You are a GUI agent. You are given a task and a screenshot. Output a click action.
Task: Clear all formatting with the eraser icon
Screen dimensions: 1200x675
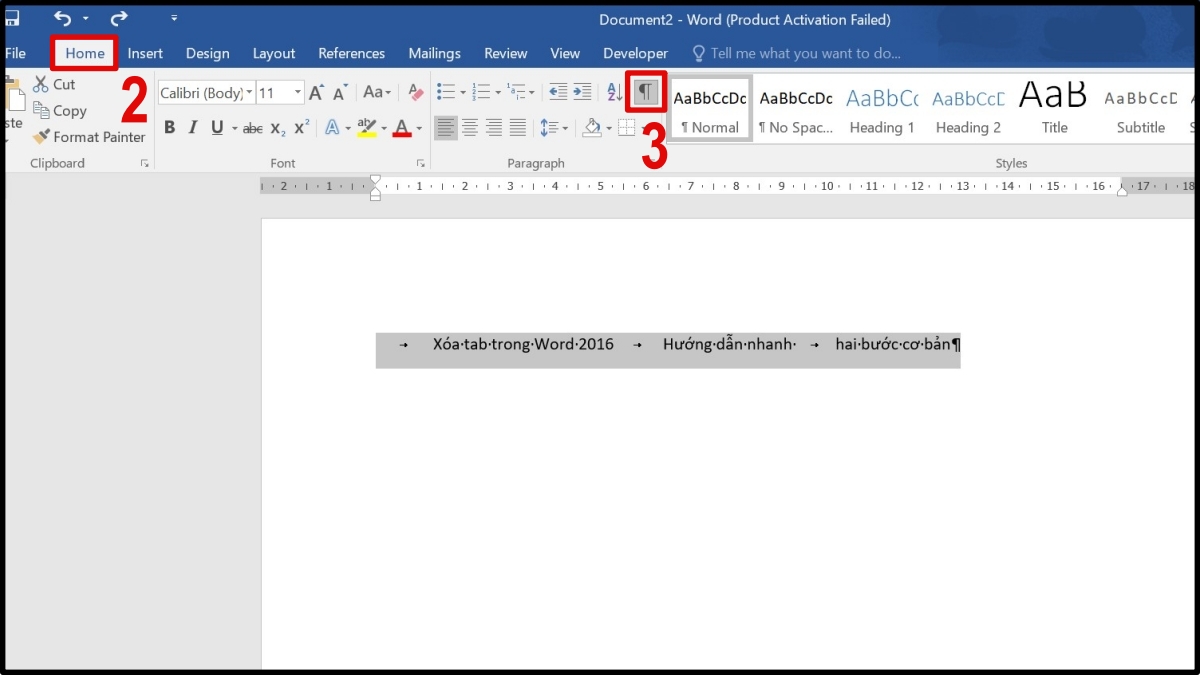pos(415,92)
